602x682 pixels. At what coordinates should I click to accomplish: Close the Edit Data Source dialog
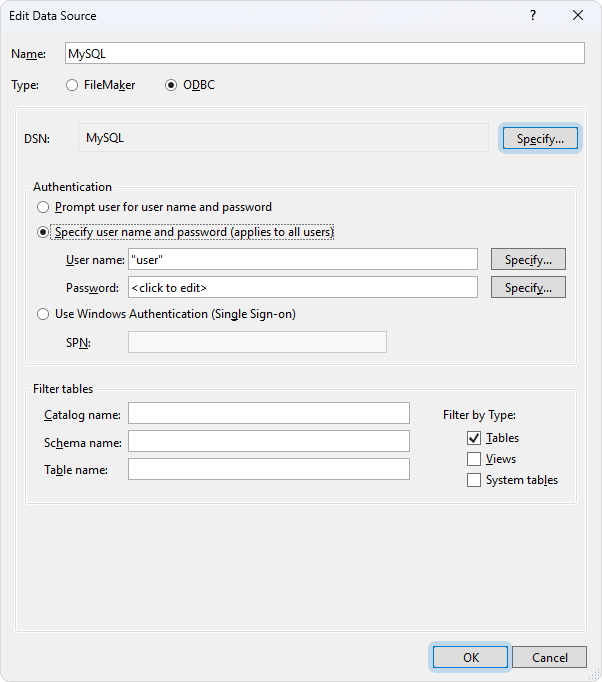point(578,16)
